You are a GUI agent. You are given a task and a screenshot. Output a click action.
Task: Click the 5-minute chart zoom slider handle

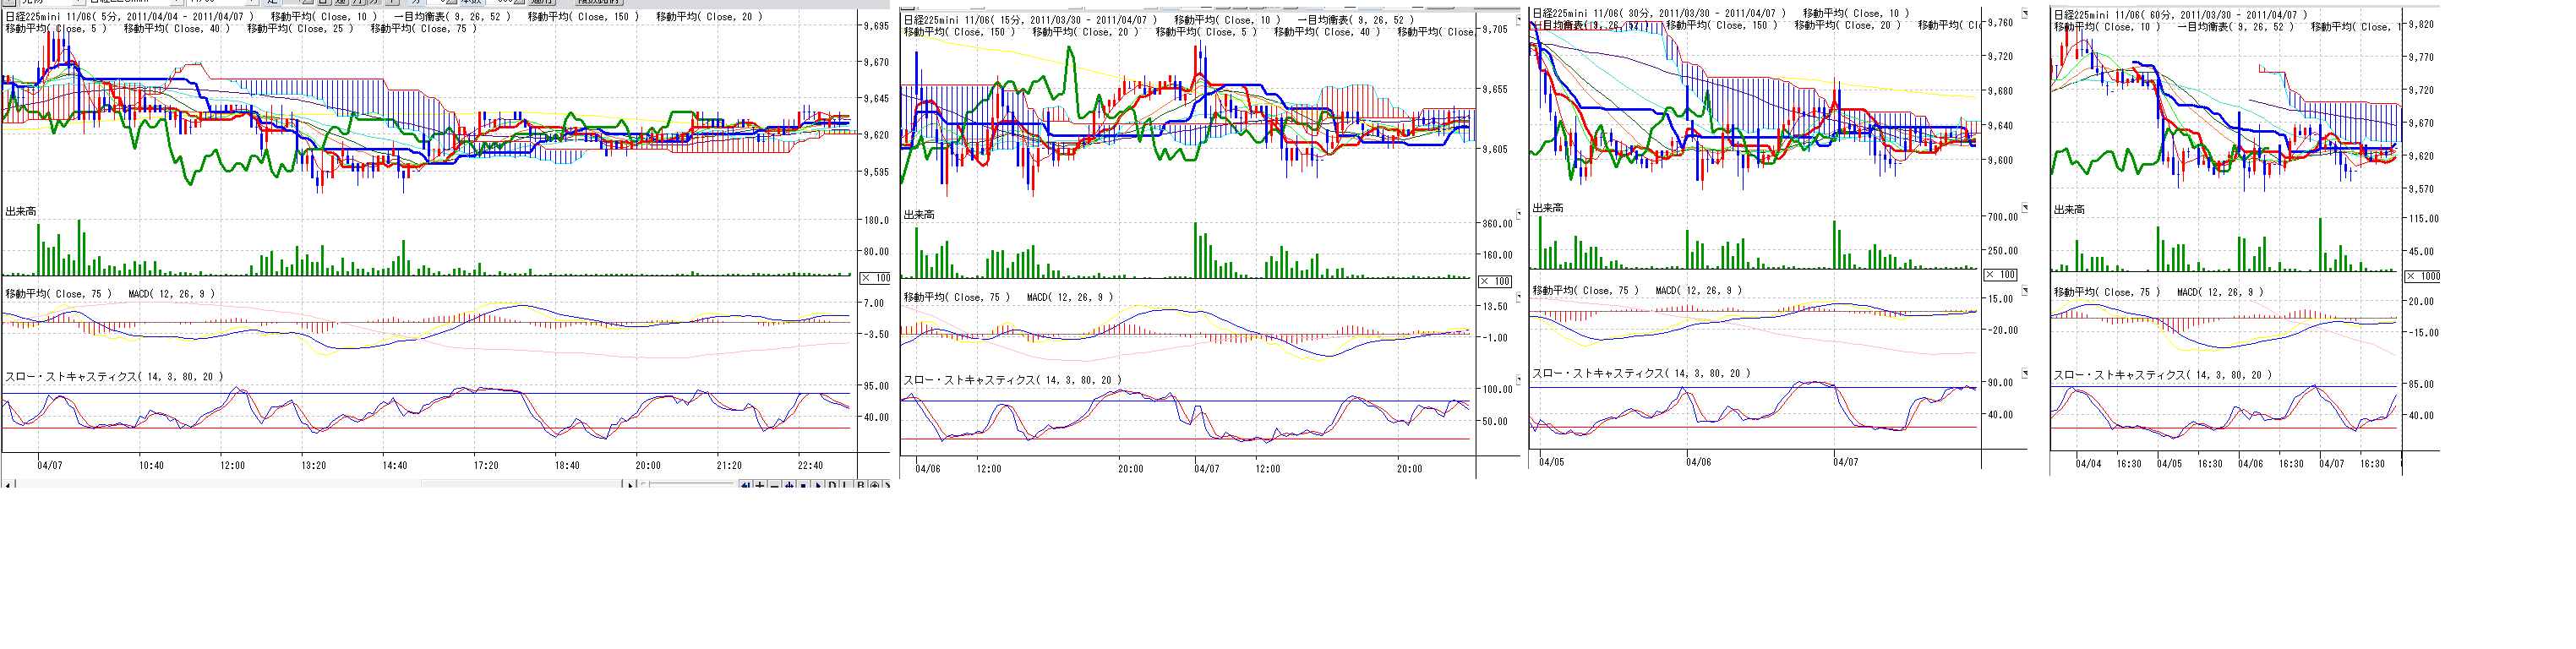pyautogui.click(x=646, y=484)
